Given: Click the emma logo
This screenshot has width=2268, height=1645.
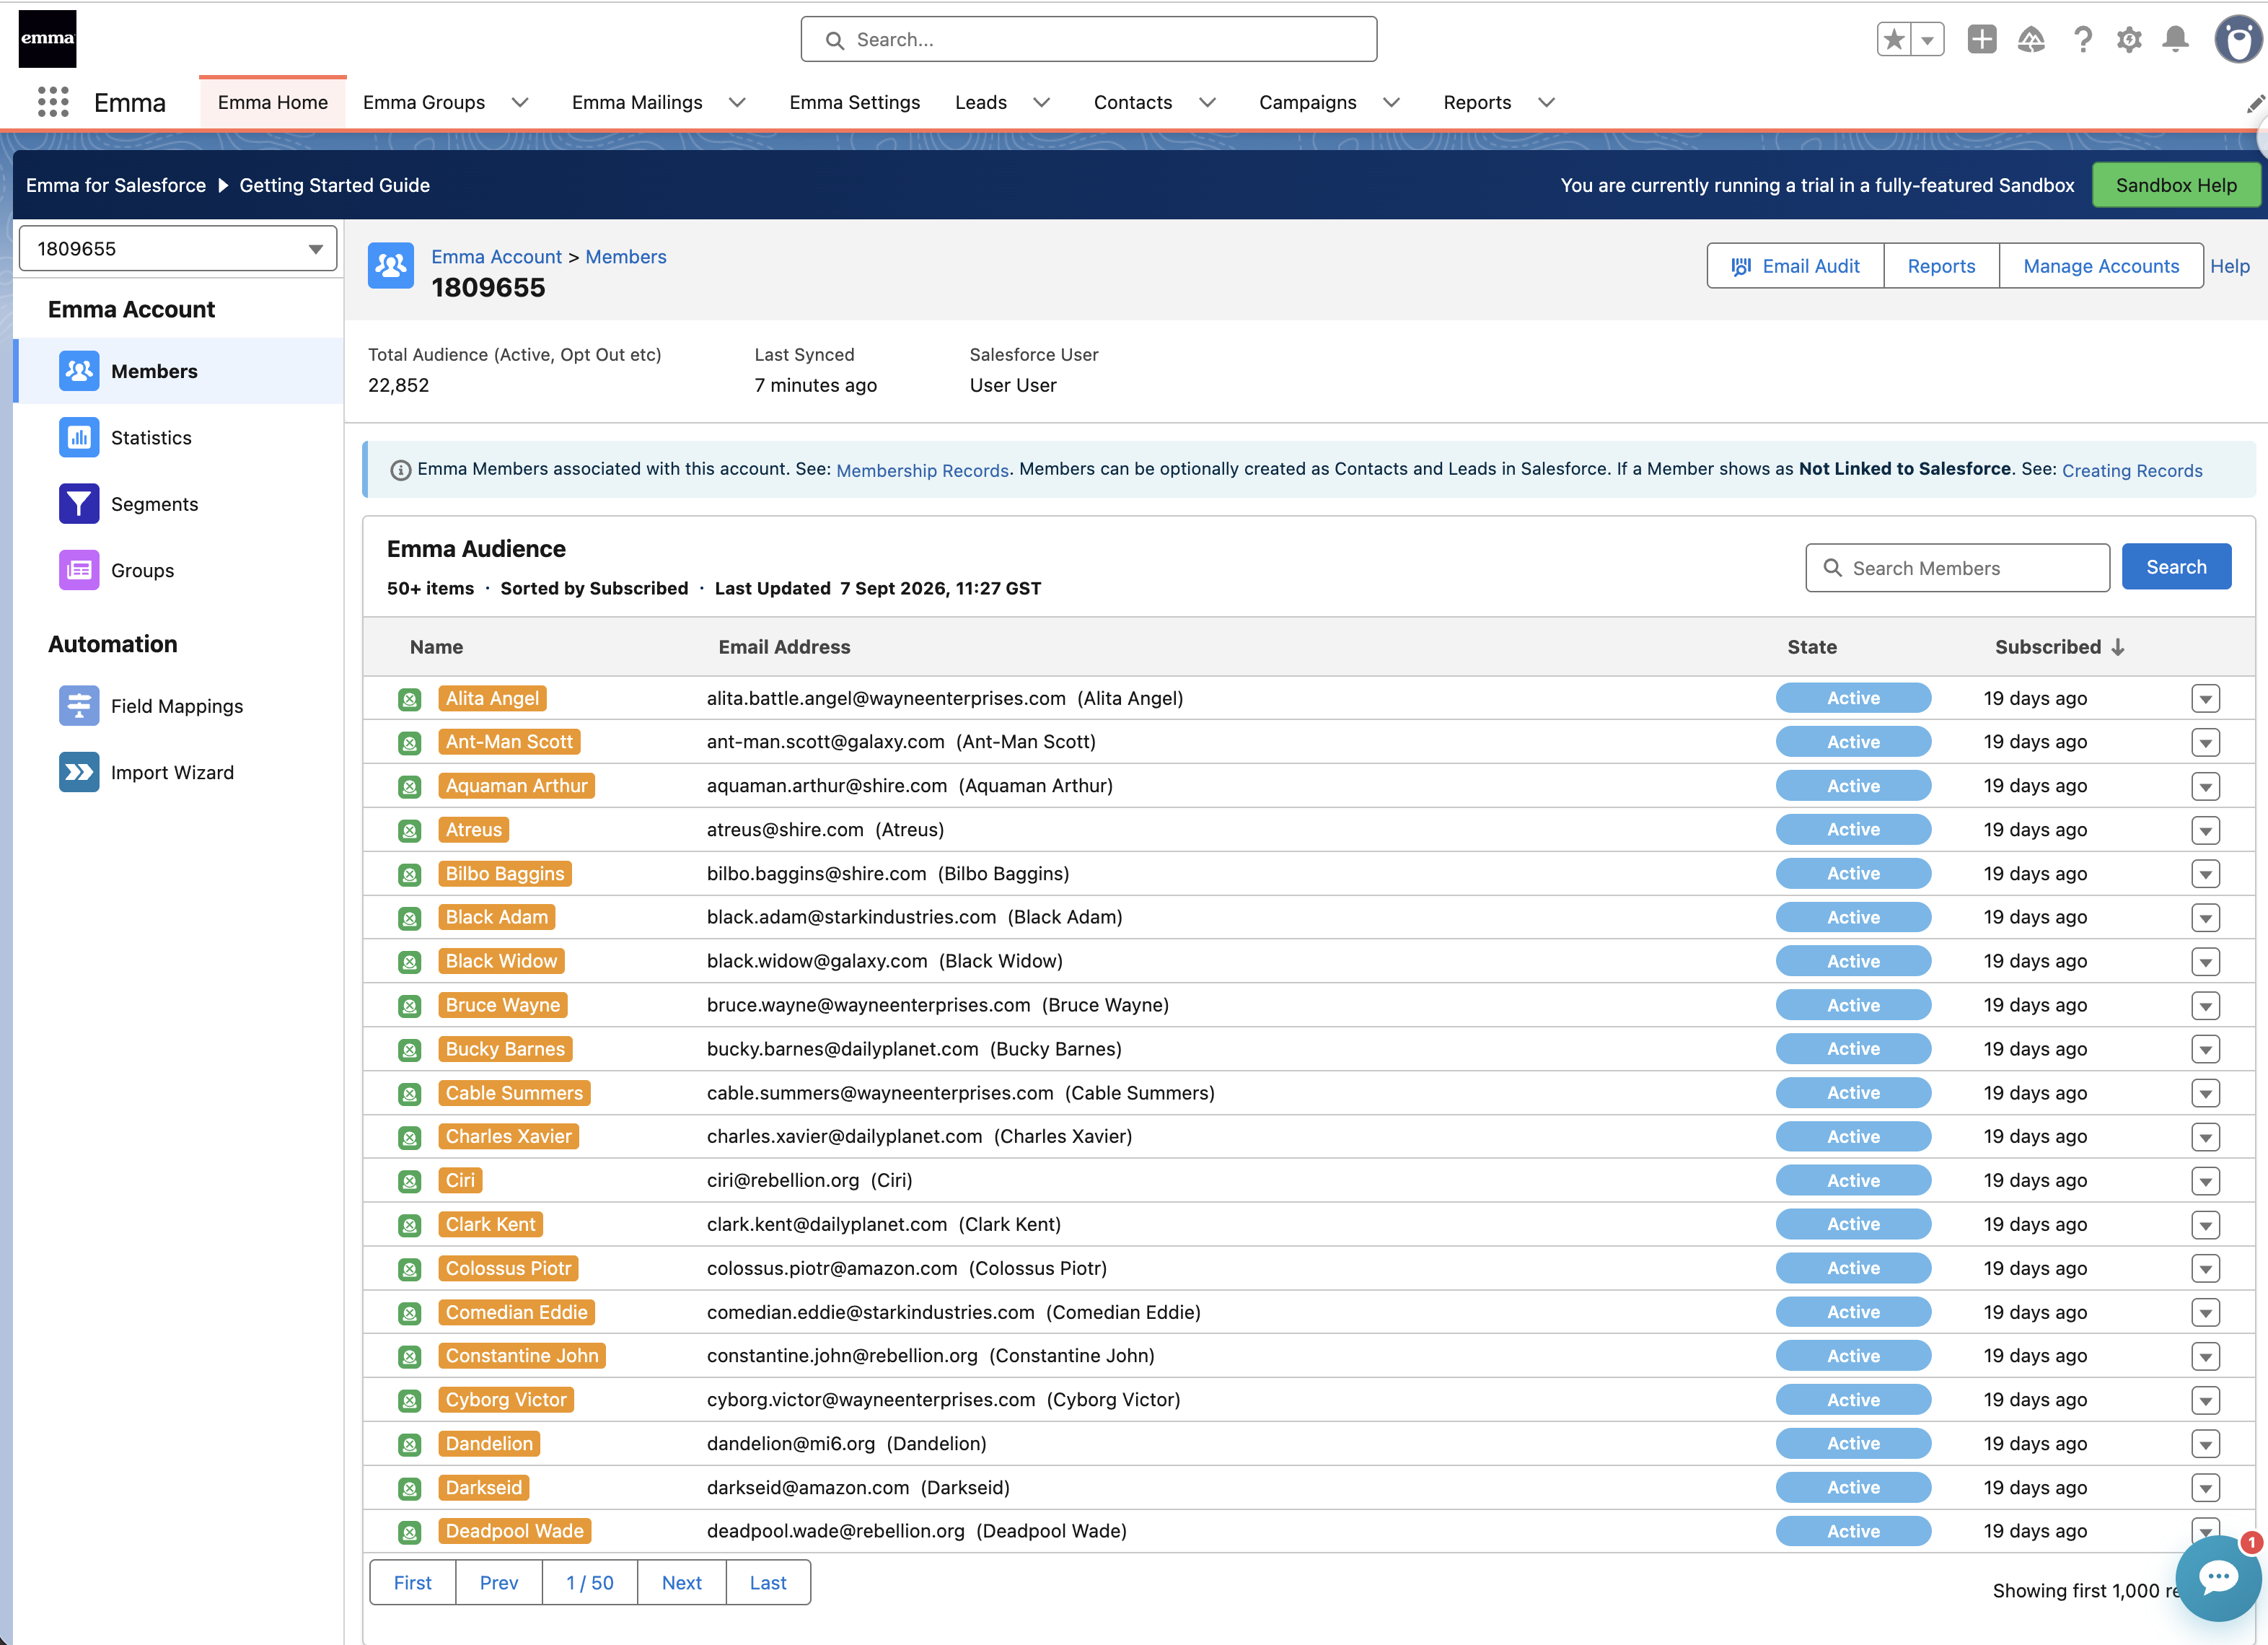Looking at the screenshot, I should (x=47, y=39).
